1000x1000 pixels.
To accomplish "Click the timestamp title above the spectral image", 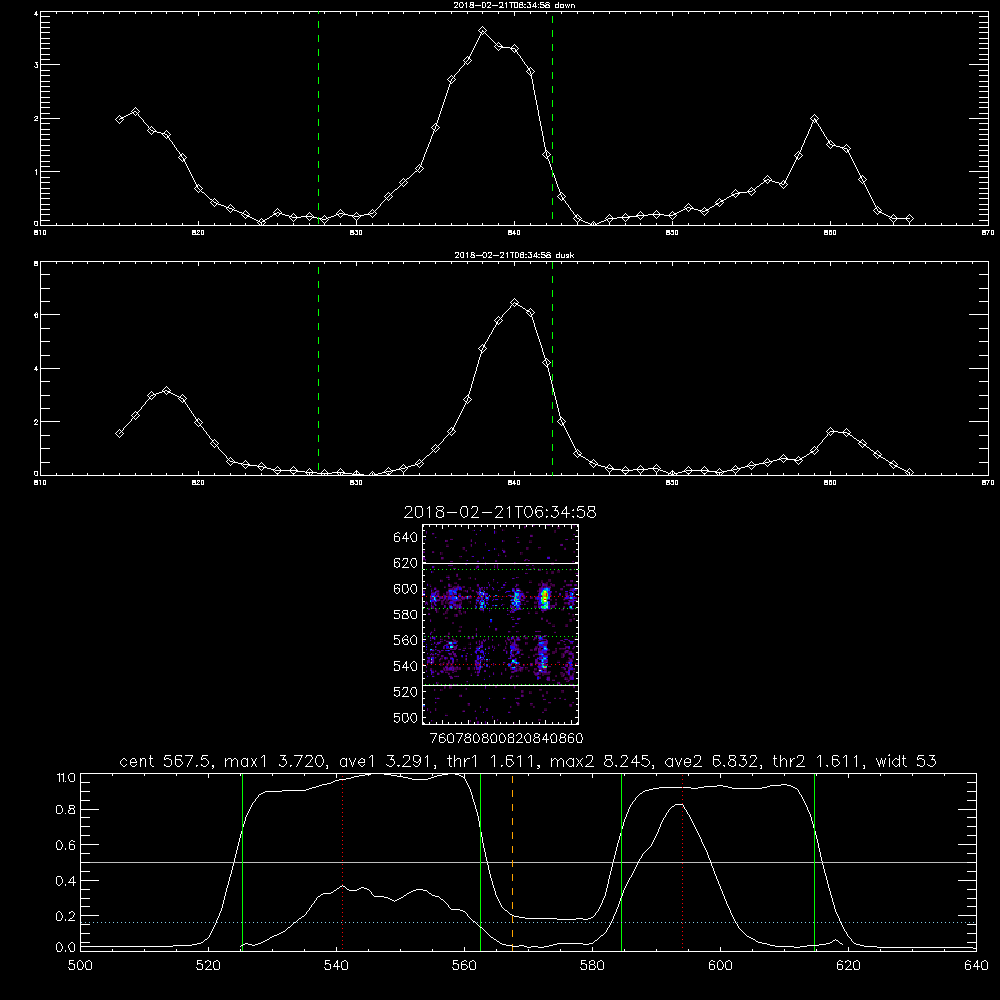I will [500, 512].
